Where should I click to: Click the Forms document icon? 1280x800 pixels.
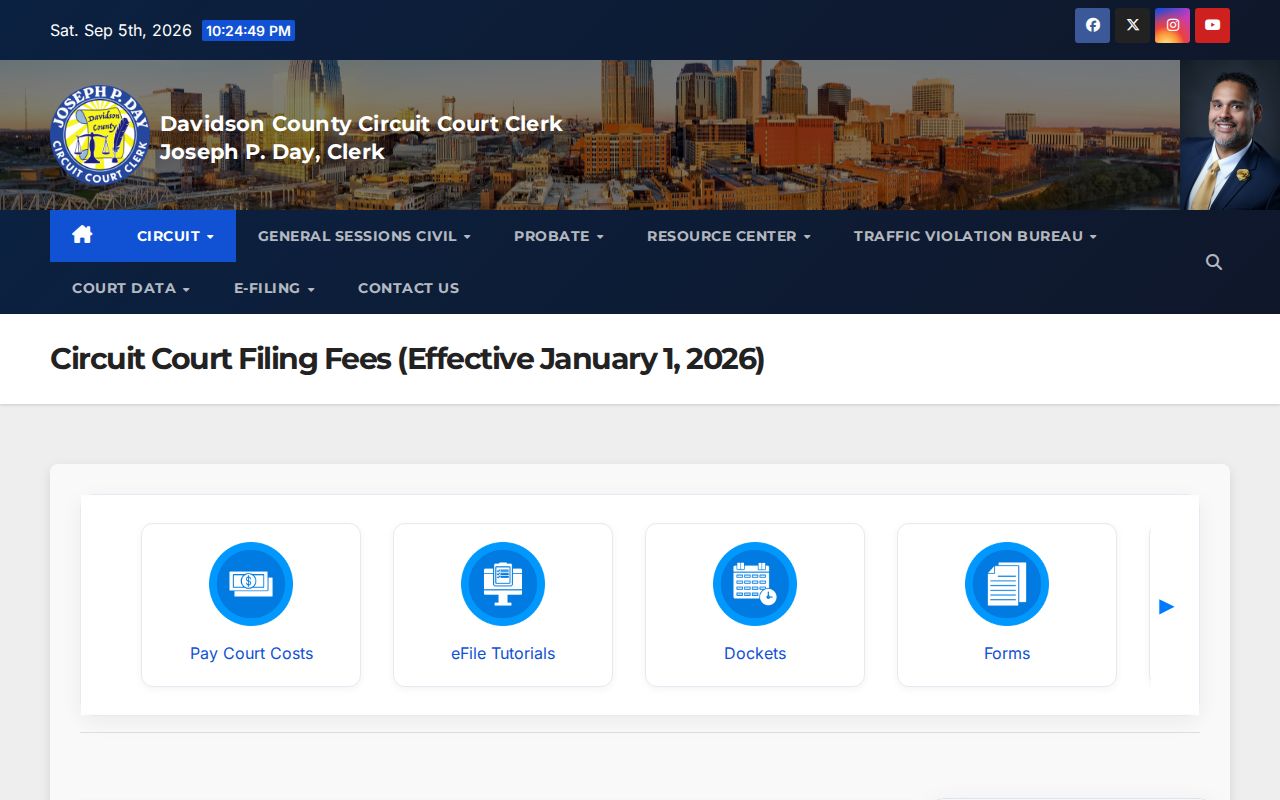tap(1007, 584)
